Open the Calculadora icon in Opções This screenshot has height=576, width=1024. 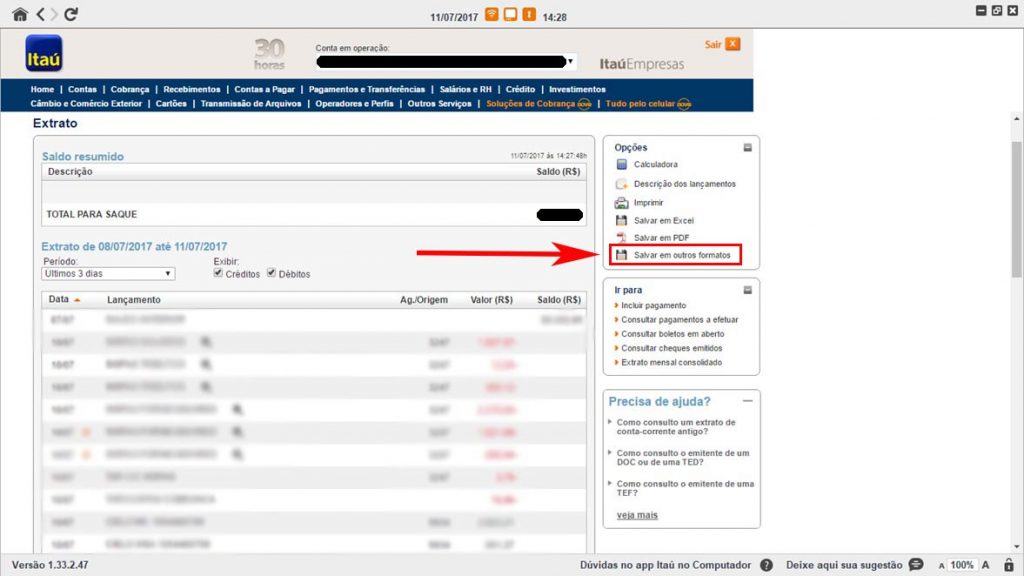tap(621, 164)
